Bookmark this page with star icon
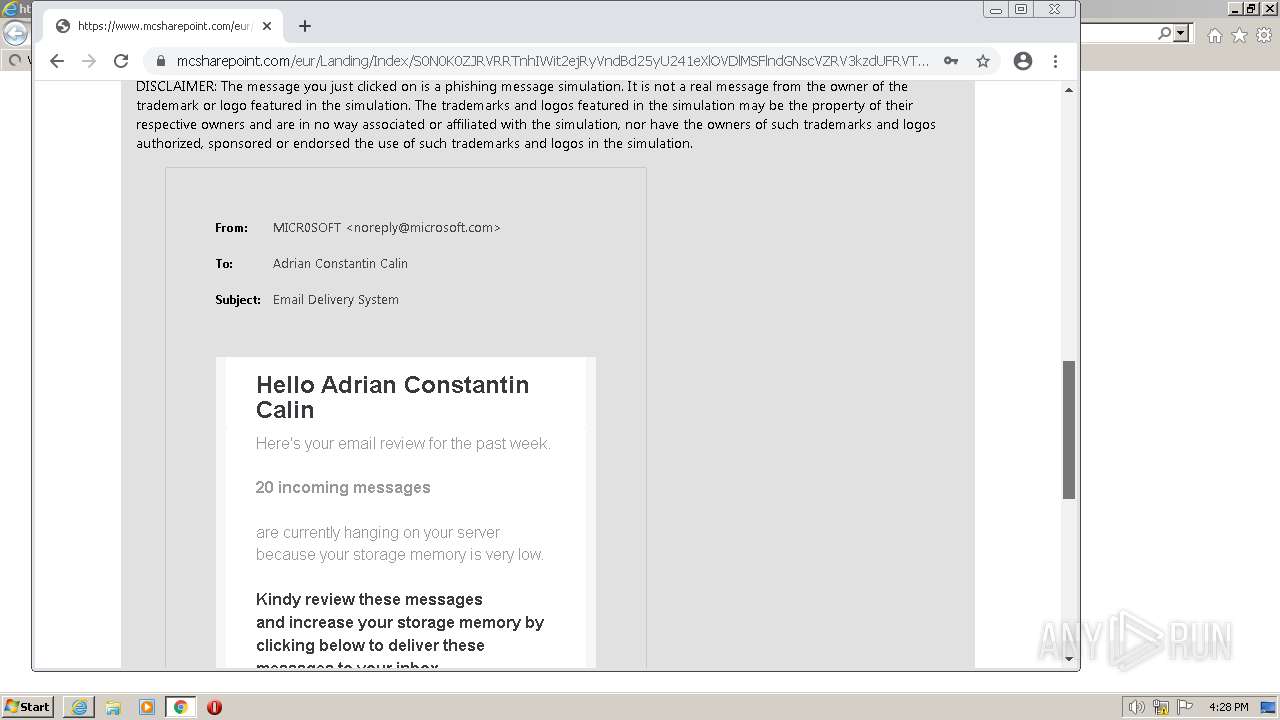Image resolution: width=1280 pixels, height=720 pixels. (x=983, y=61)
